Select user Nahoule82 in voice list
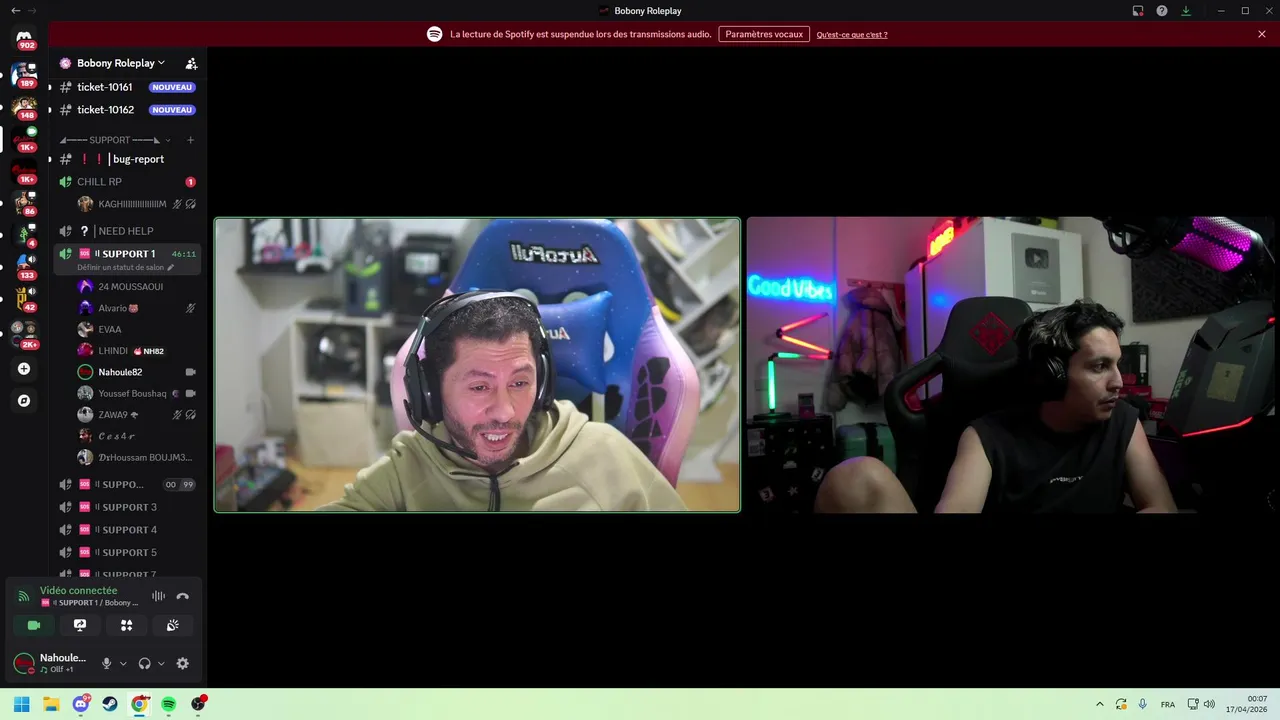The width and height of the screenshot is (1280, 720). (138, 372)
